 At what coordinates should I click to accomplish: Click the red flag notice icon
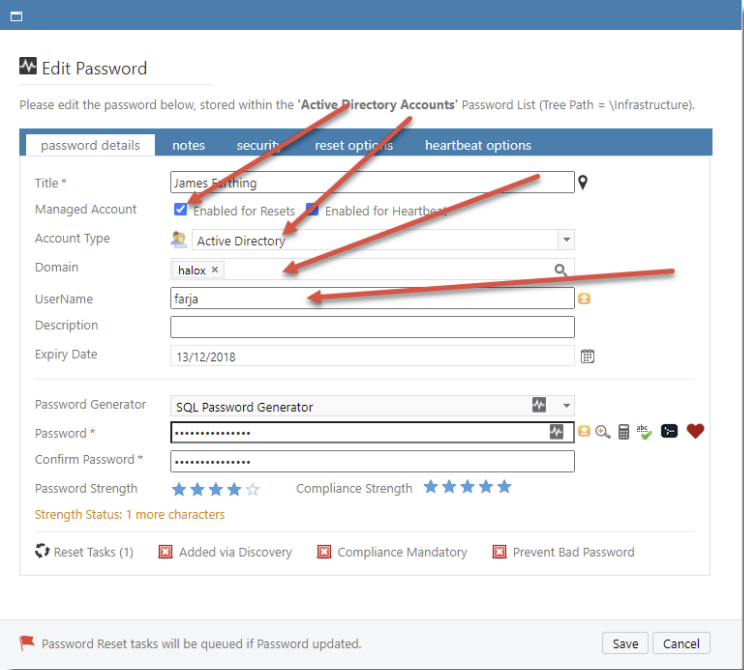(27, 643)
